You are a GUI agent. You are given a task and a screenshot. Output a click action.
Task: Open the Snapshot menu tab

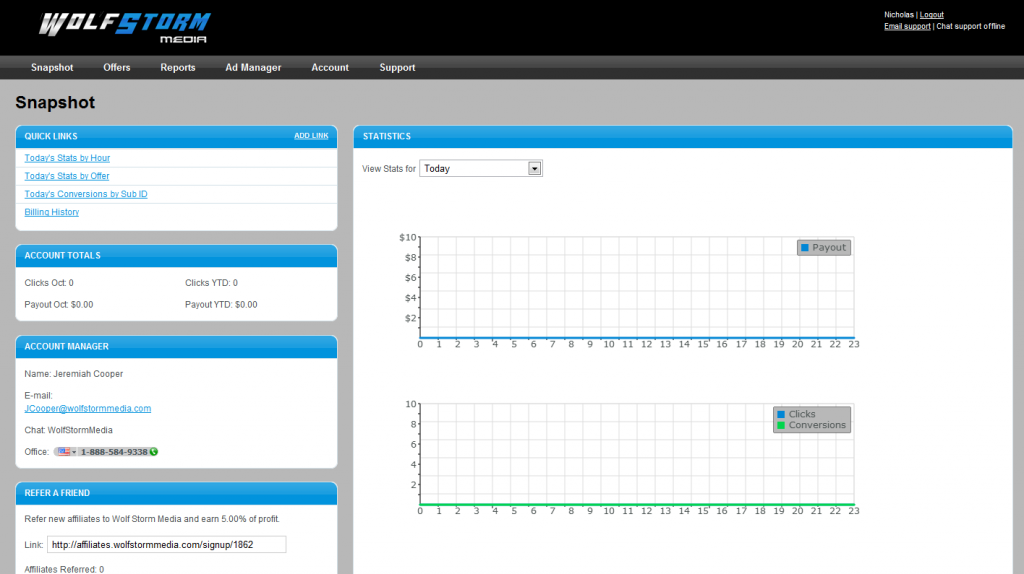point(52,68)
